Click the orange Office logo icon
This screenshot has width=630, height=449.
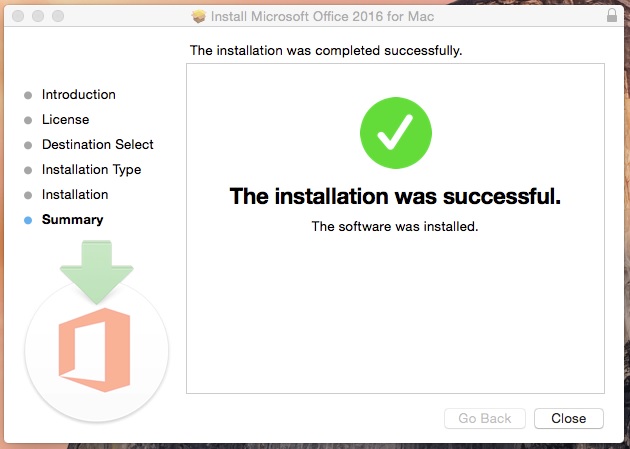tap(94, 350)
